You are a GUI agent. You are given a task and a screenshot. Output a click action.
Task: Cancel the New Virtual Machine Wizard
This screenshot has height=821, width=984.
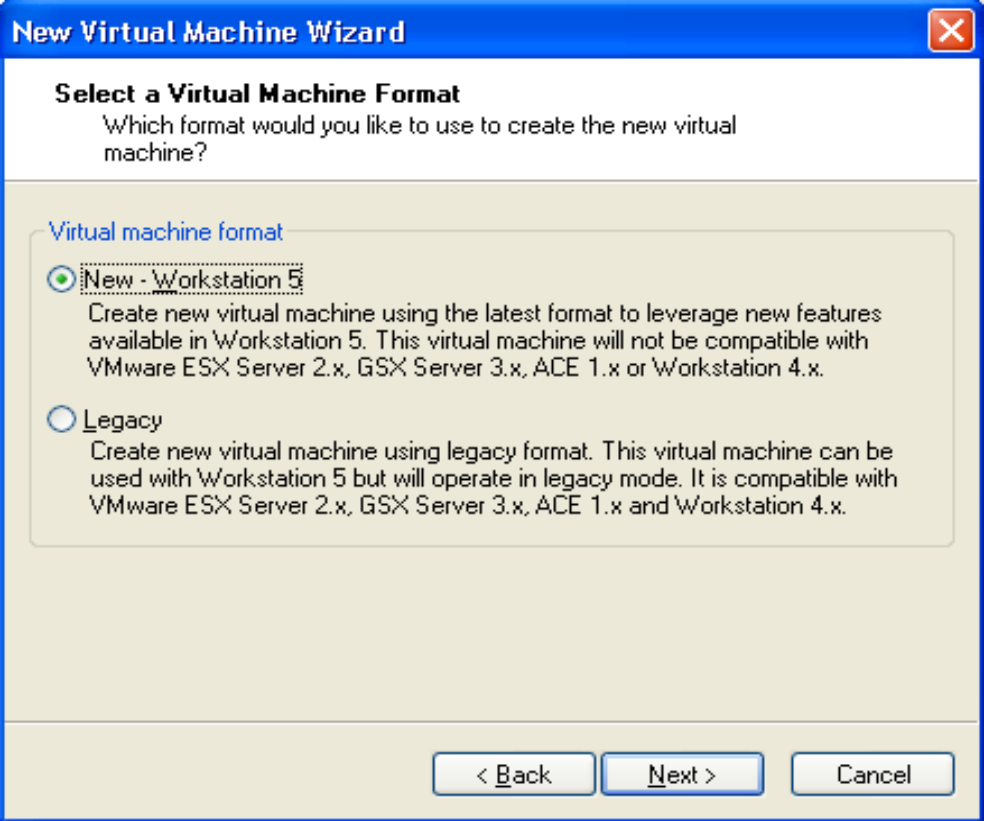click(872, 775)
